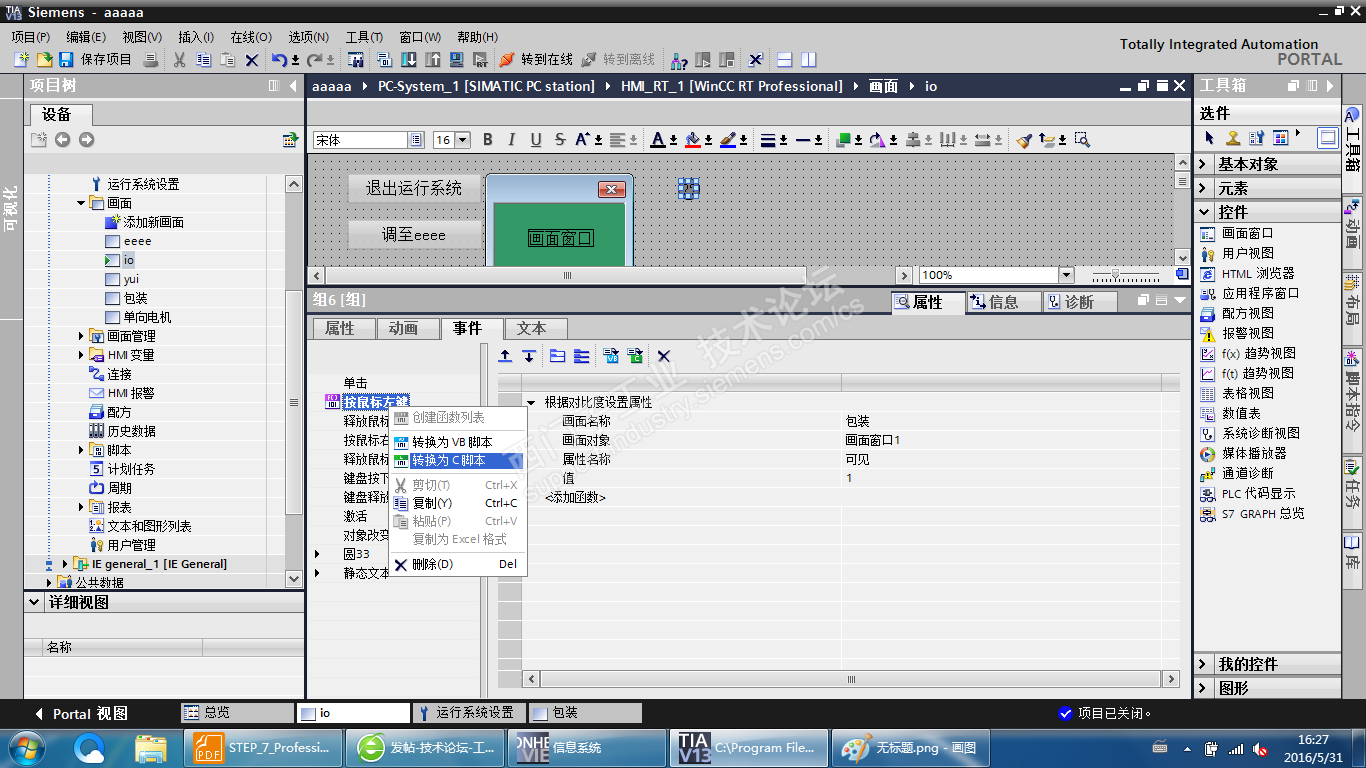The image size is (1366, 768).
Task: Toggle Bold text formatting
Action: 488,140
